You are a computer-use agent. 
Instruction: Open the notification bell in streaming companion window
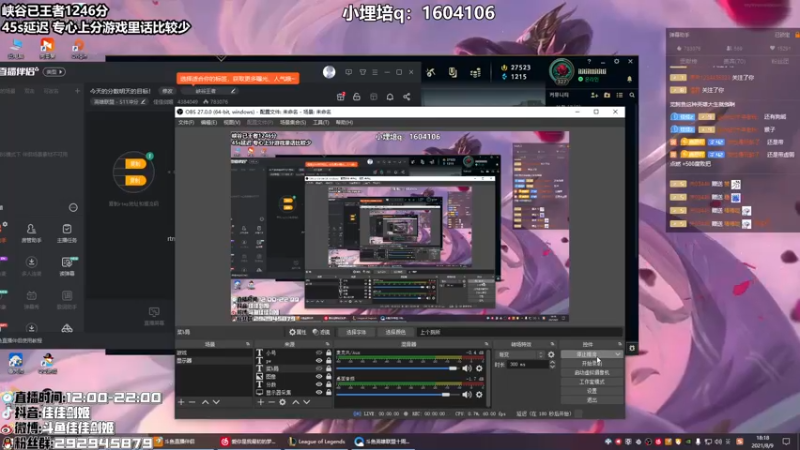[390, 97]
